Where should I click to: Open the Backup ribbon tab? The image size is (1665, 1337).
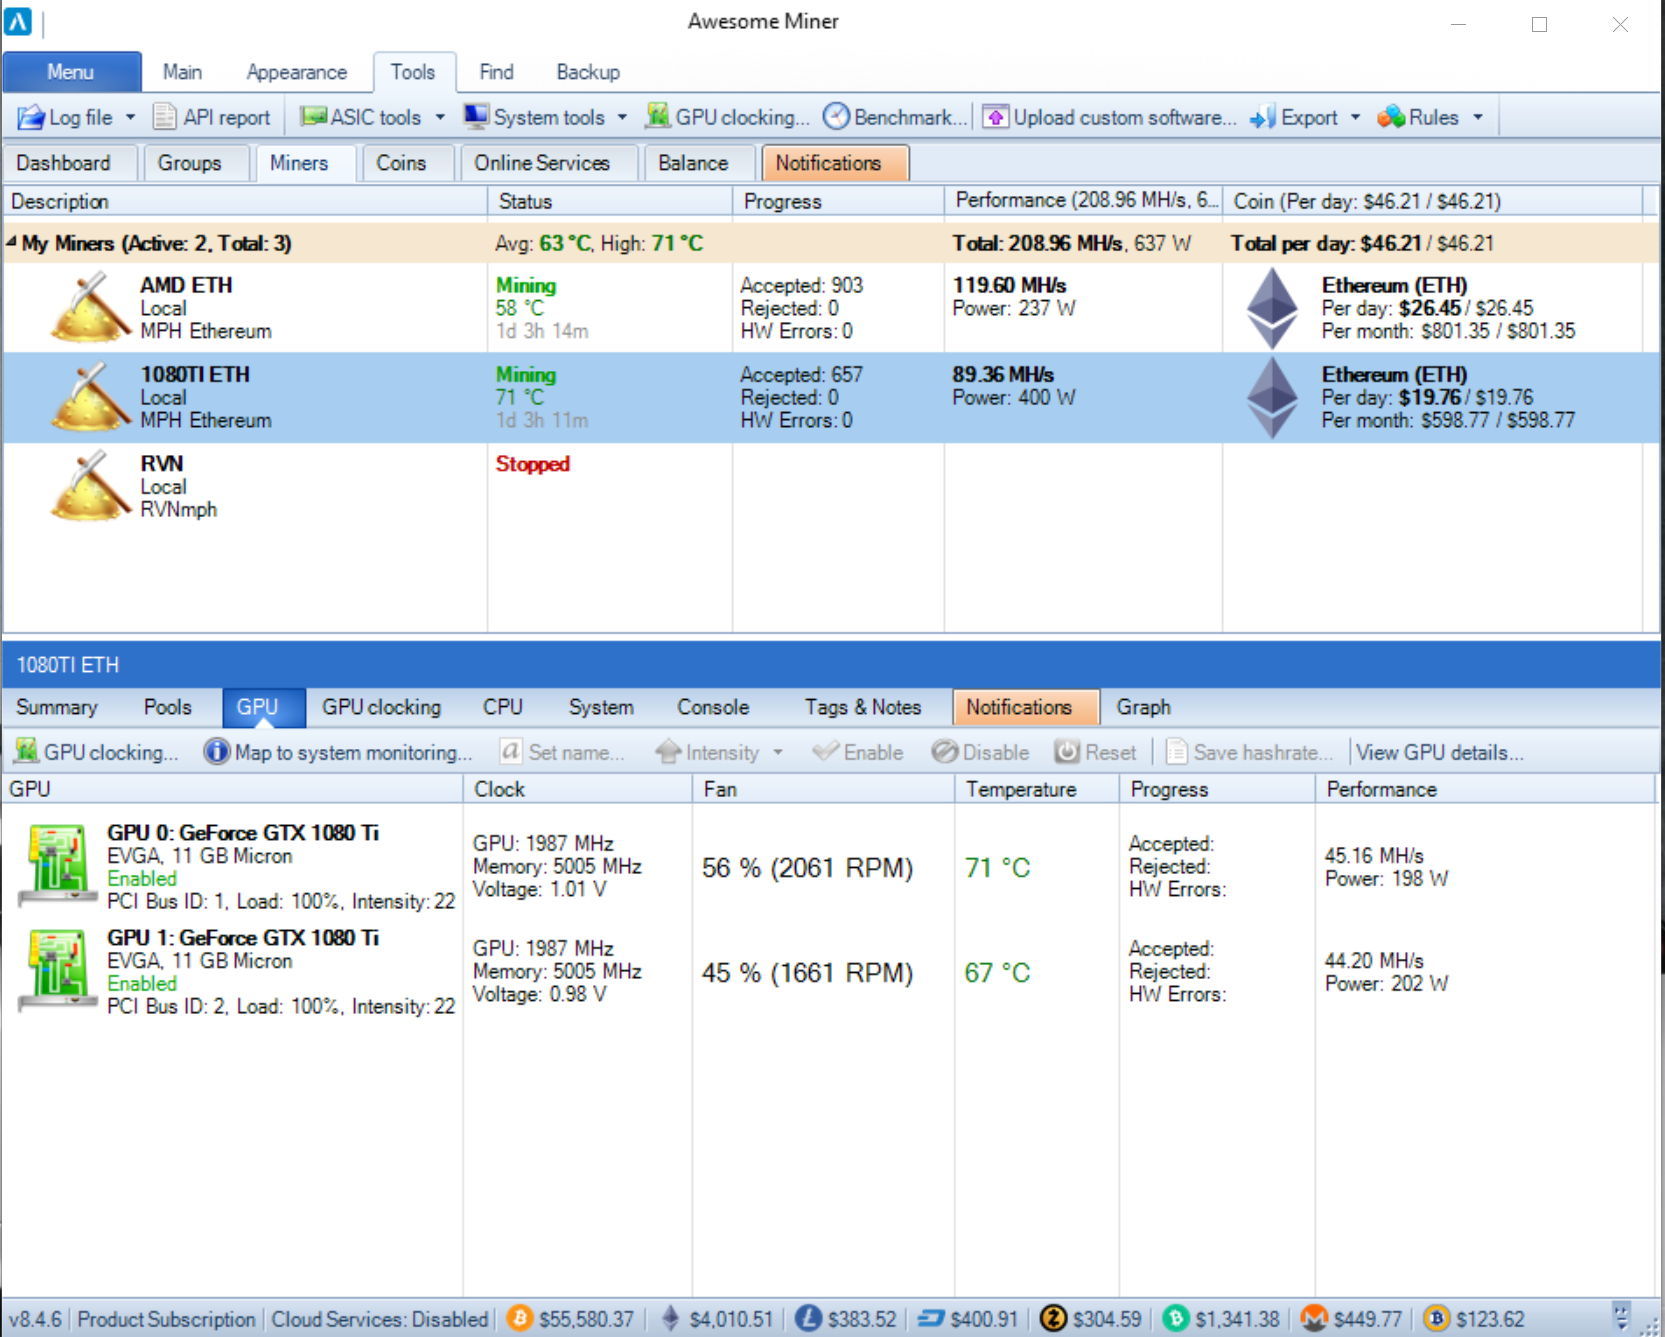click(588, 72)
